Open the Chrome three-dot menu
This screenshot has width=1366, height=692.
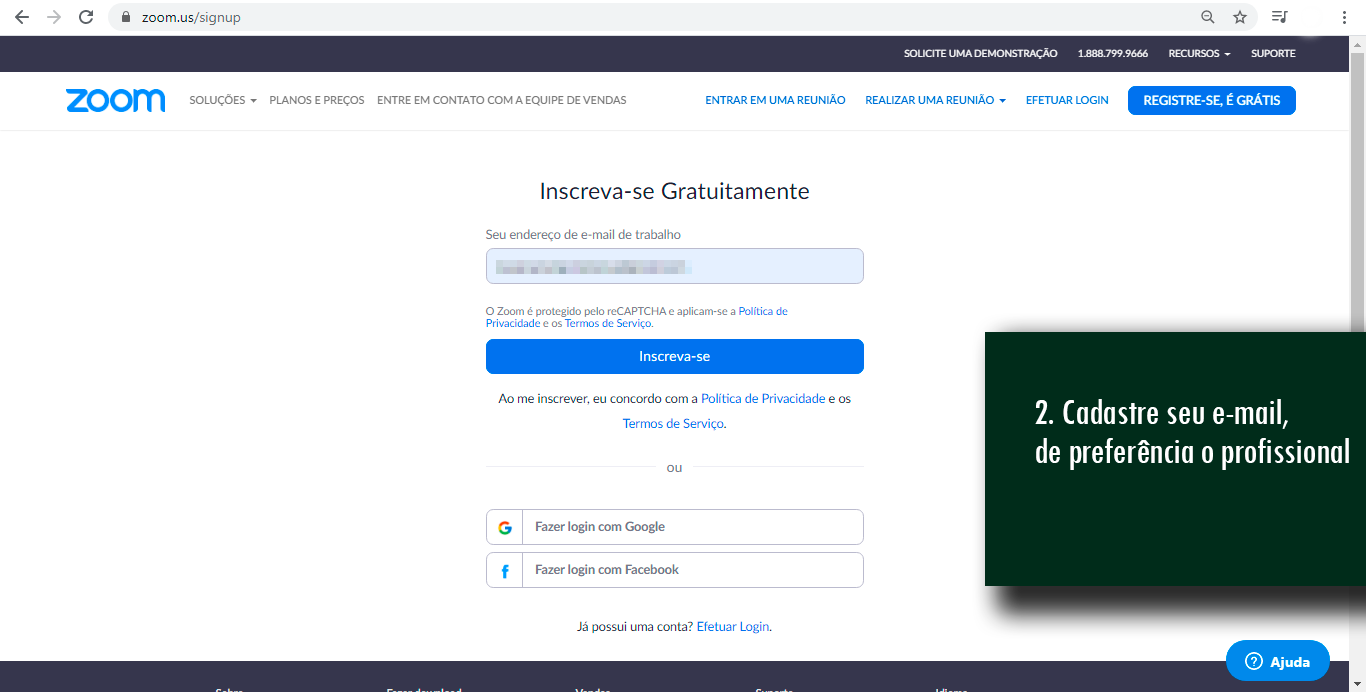pos(1343,17)
